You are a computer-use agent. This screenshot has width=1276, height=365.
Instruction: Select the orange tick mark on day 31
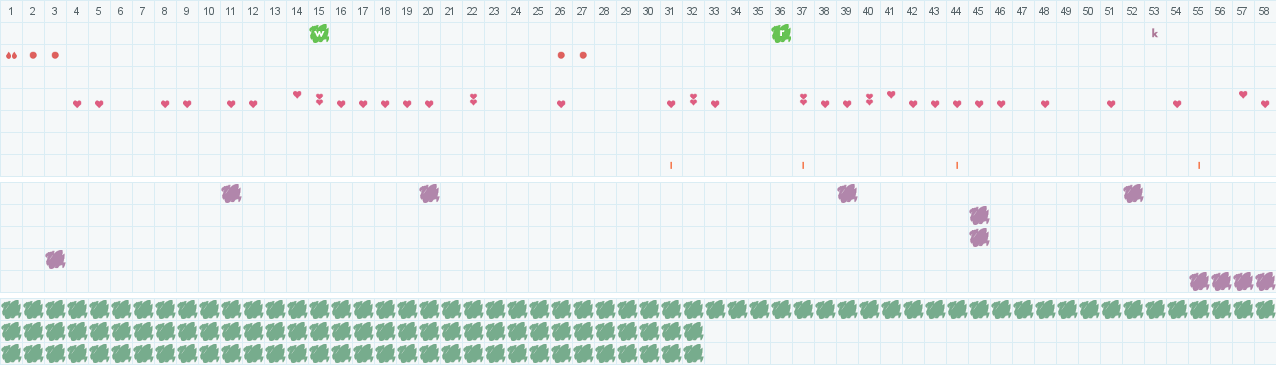click(671, 165)
